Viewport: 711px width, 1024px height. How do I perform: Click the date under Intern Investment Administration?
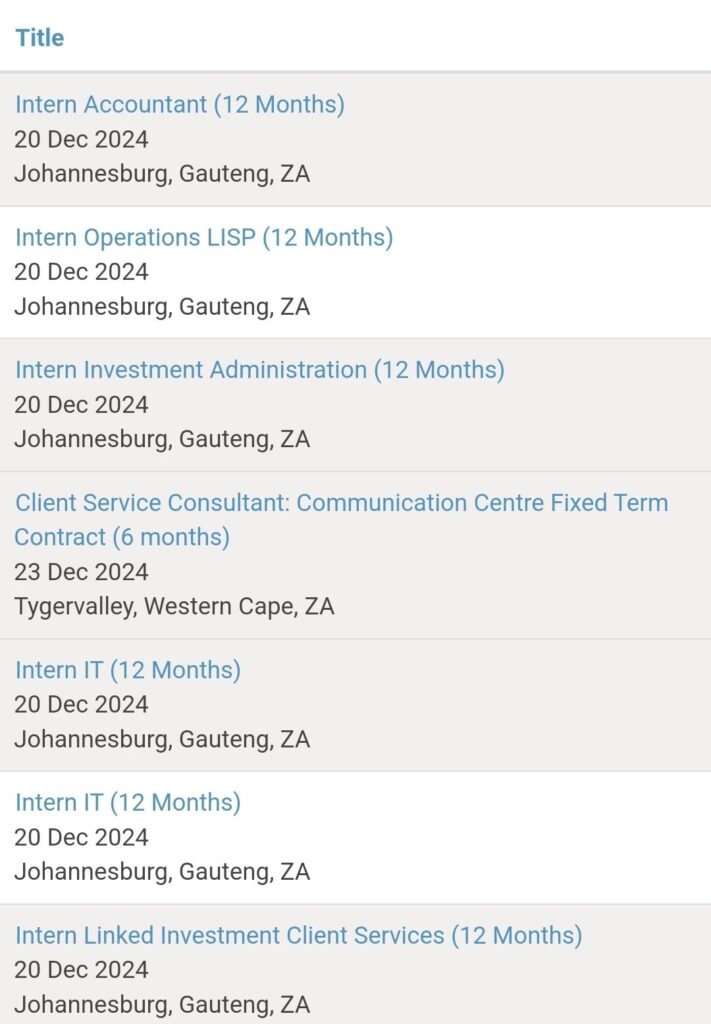[x=81, y=405]
